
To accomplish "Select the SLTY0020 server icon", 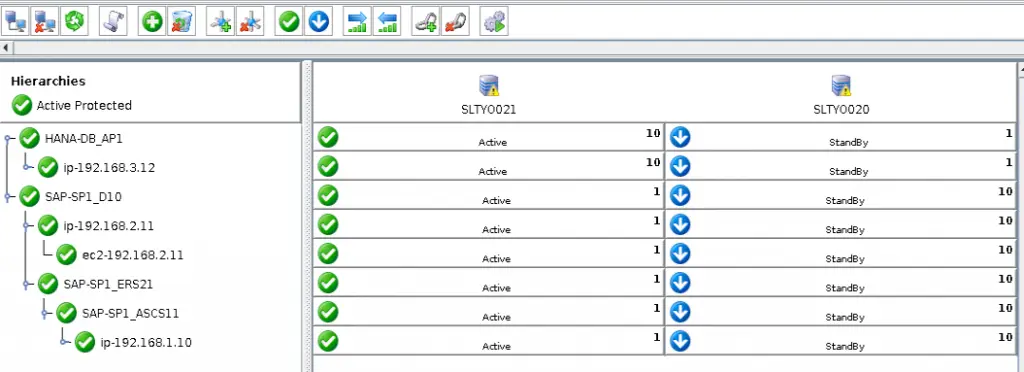I will 841,85.
